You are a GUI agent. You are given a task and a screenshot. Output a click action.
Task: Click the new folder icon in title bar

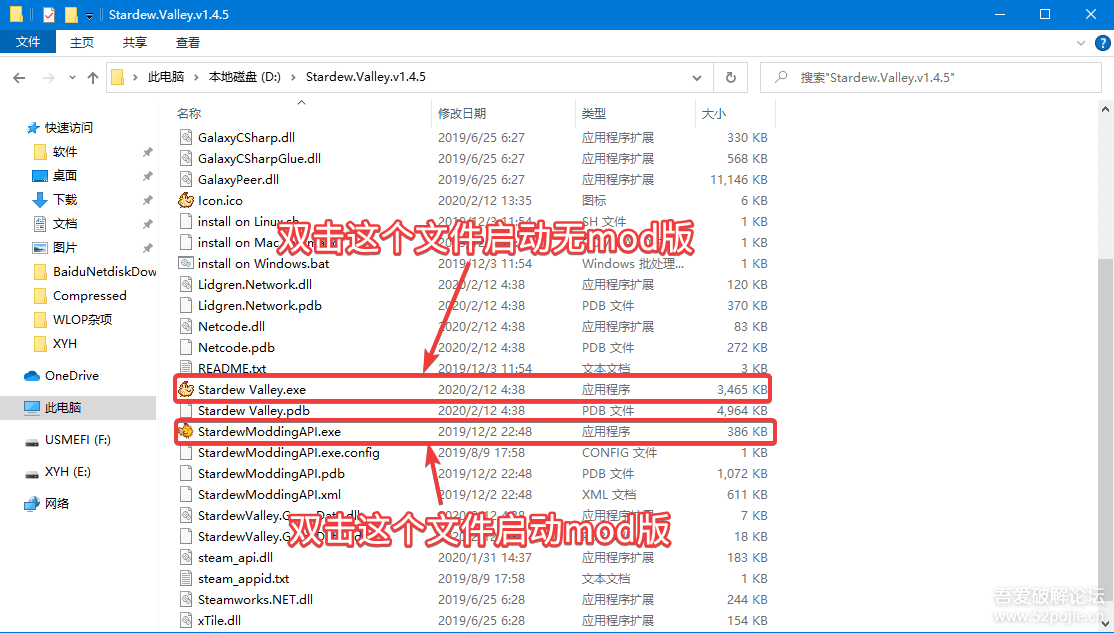(71, 14)
